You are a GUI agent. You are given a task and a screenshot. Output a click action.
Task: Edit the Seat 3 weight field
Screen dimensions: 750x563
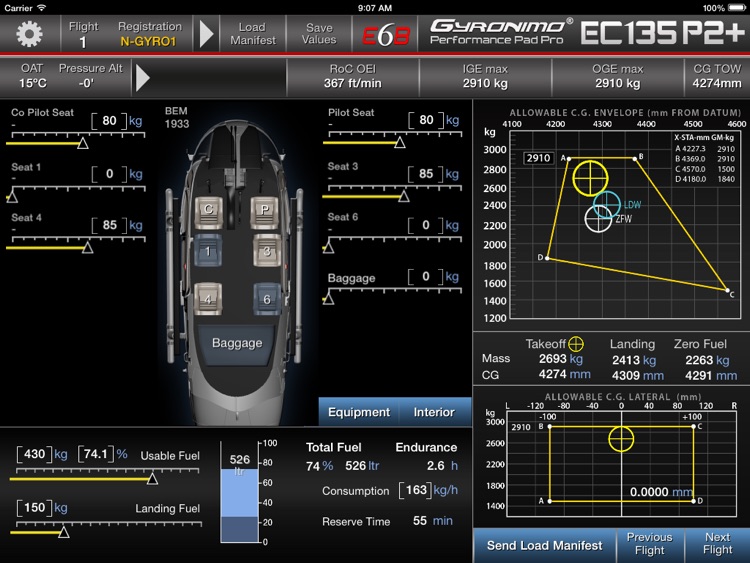426,174
